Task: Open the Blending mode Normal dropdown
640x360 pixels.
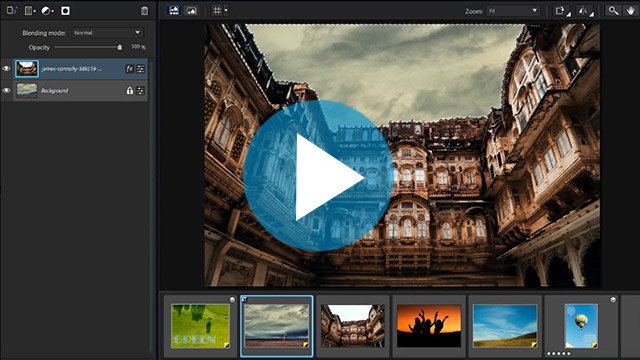Action: tap(107, 33)
